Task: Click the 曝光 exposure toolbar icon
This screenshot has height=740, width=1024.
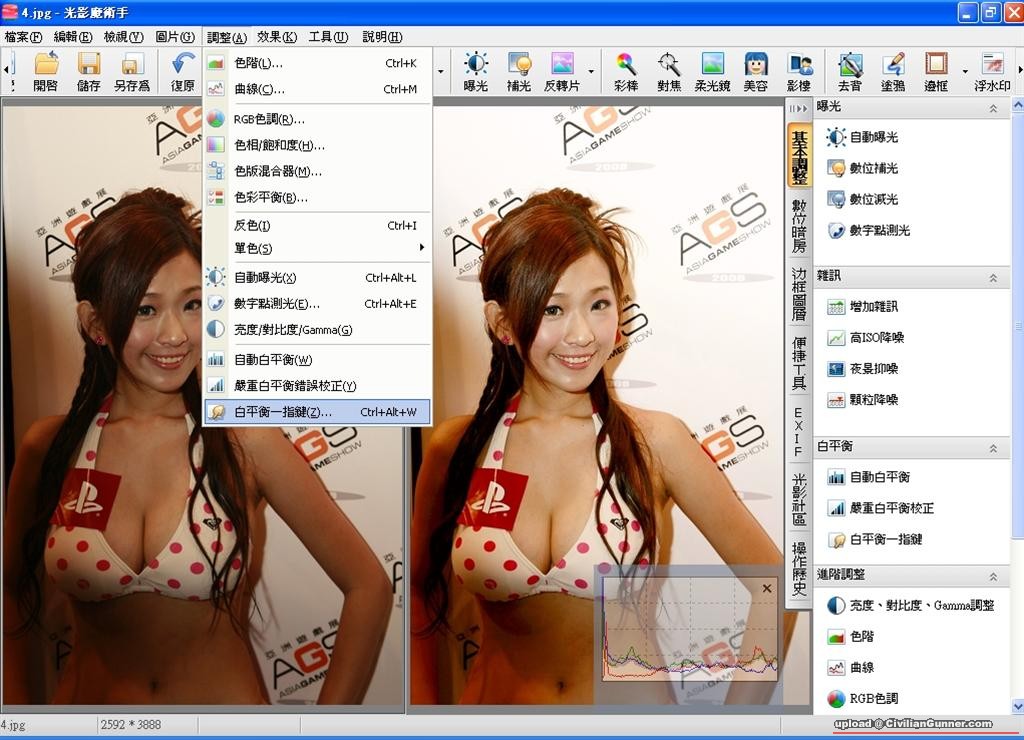Action: pyautogui.click(x=476, y=71)
